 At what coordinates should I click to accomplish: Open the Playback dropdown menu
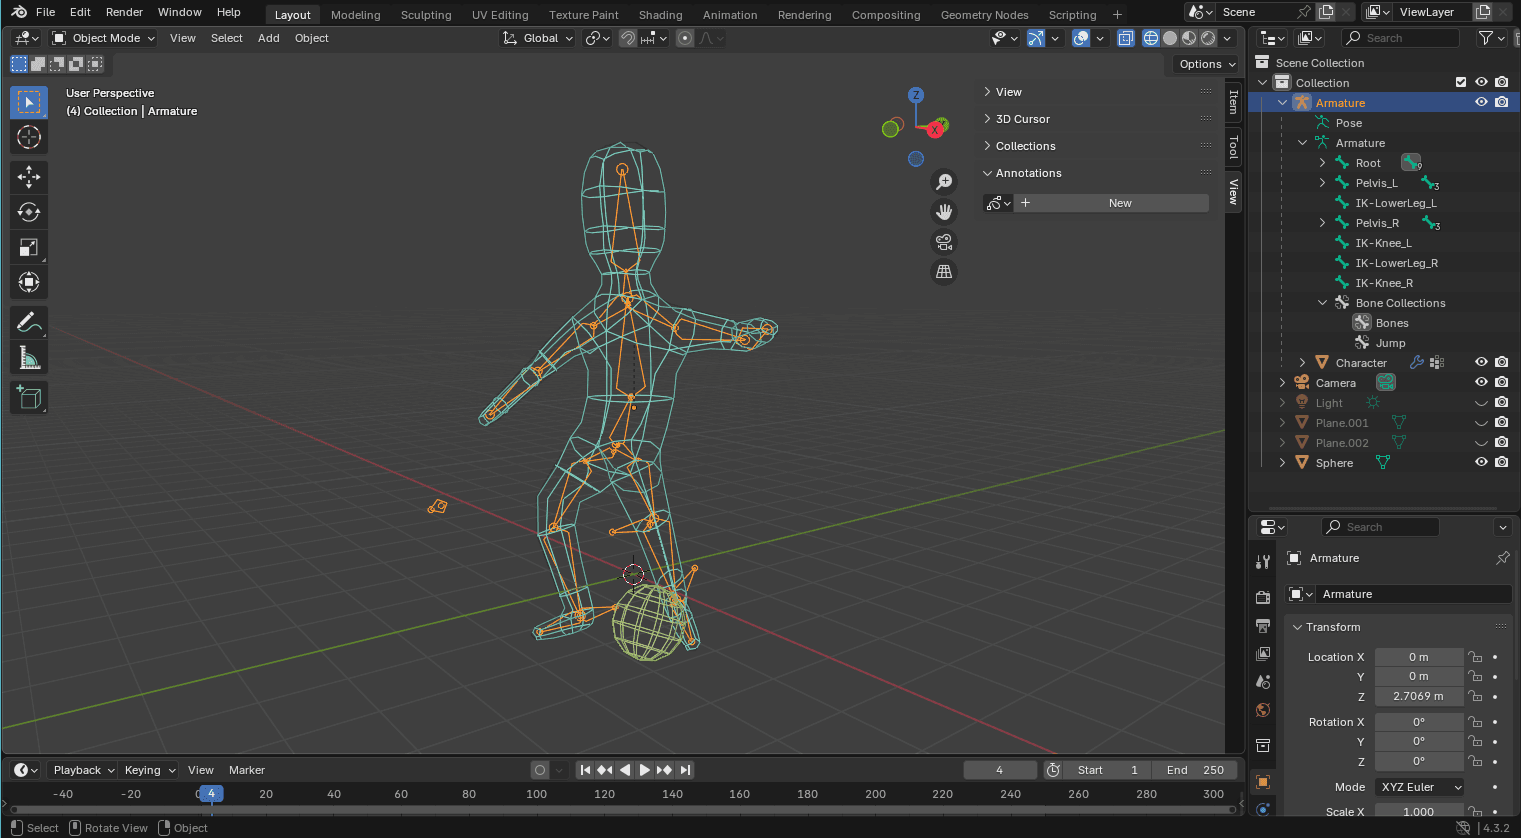point(83,770)
